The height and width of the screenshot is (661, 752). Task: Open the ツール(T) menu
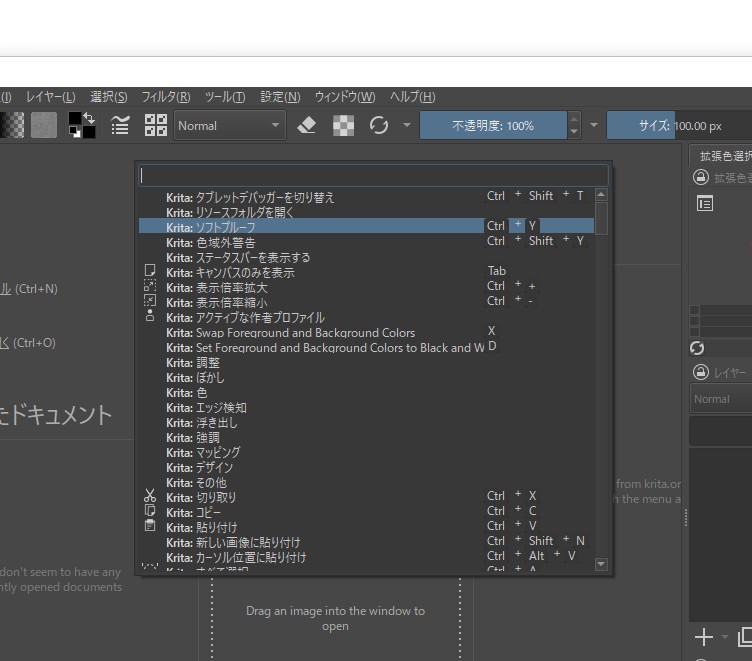(225, 97)
